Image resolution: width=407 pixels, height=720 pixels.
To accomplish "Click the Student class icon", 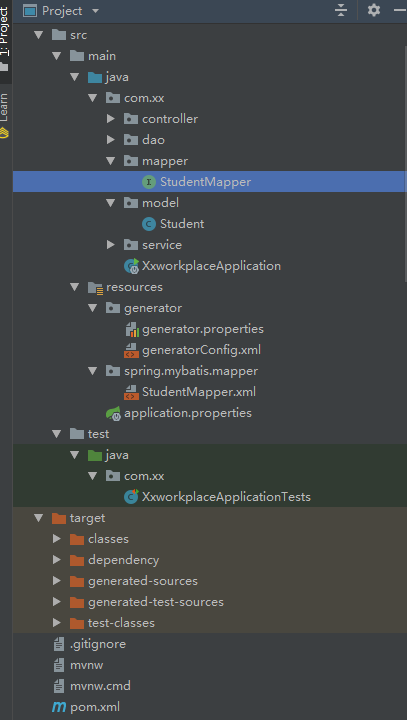I will (x=148, y=224).
